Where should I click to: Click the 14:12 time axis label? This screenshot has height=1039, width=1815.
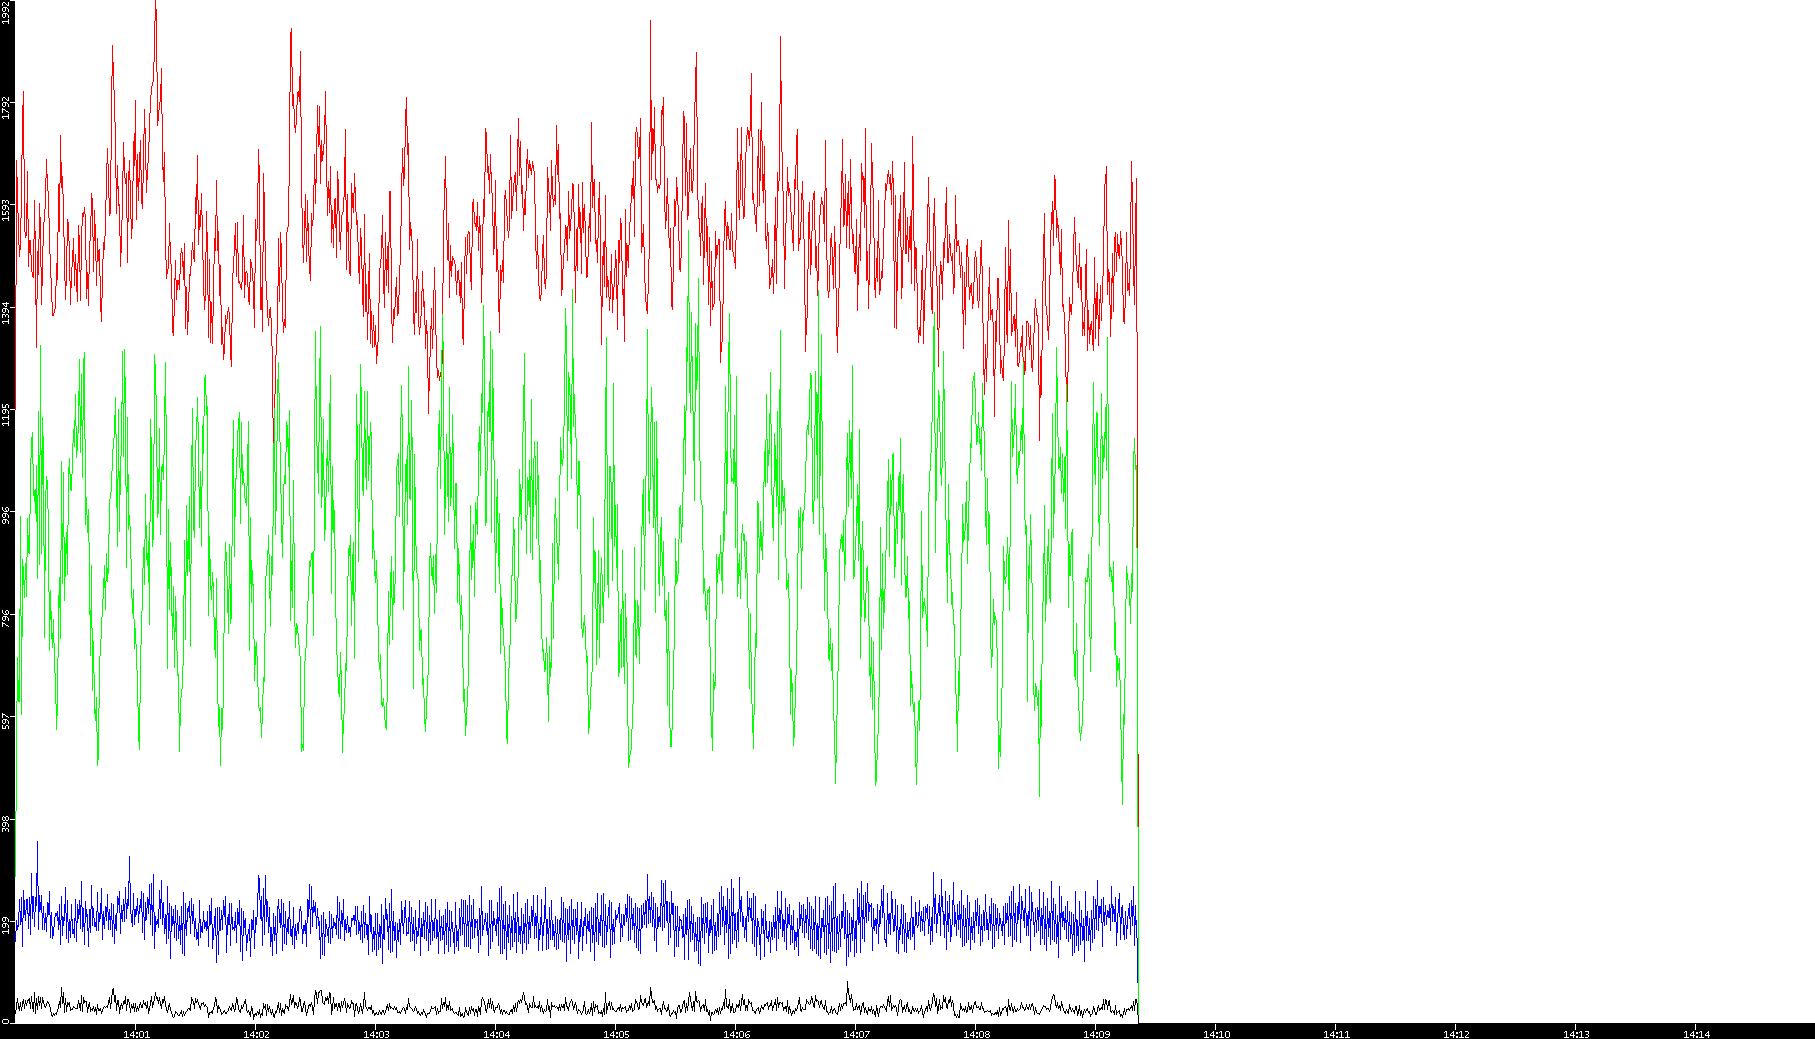(x=1456, y=1034)
